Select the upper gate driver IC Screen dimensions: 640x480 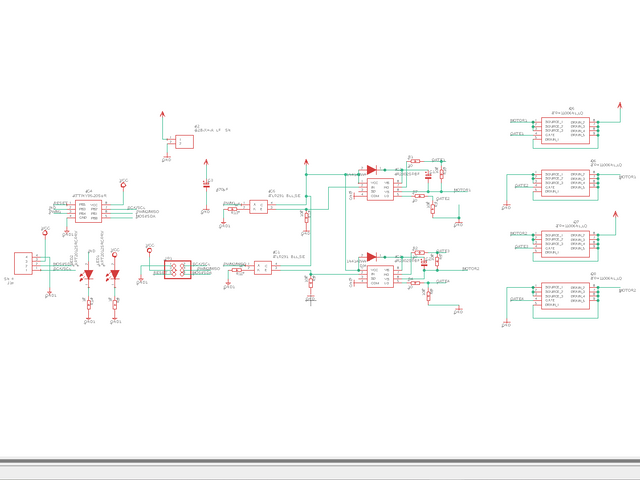pyautogui.click(x=380, y=189)
